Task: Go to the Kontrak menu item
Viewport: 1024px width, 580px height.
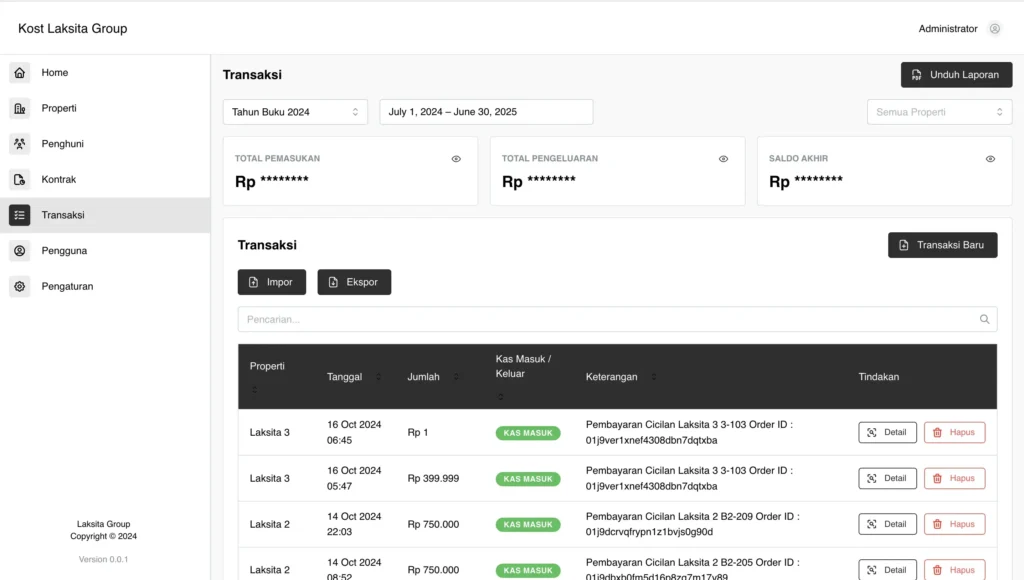Action: [x=59, y=180]
